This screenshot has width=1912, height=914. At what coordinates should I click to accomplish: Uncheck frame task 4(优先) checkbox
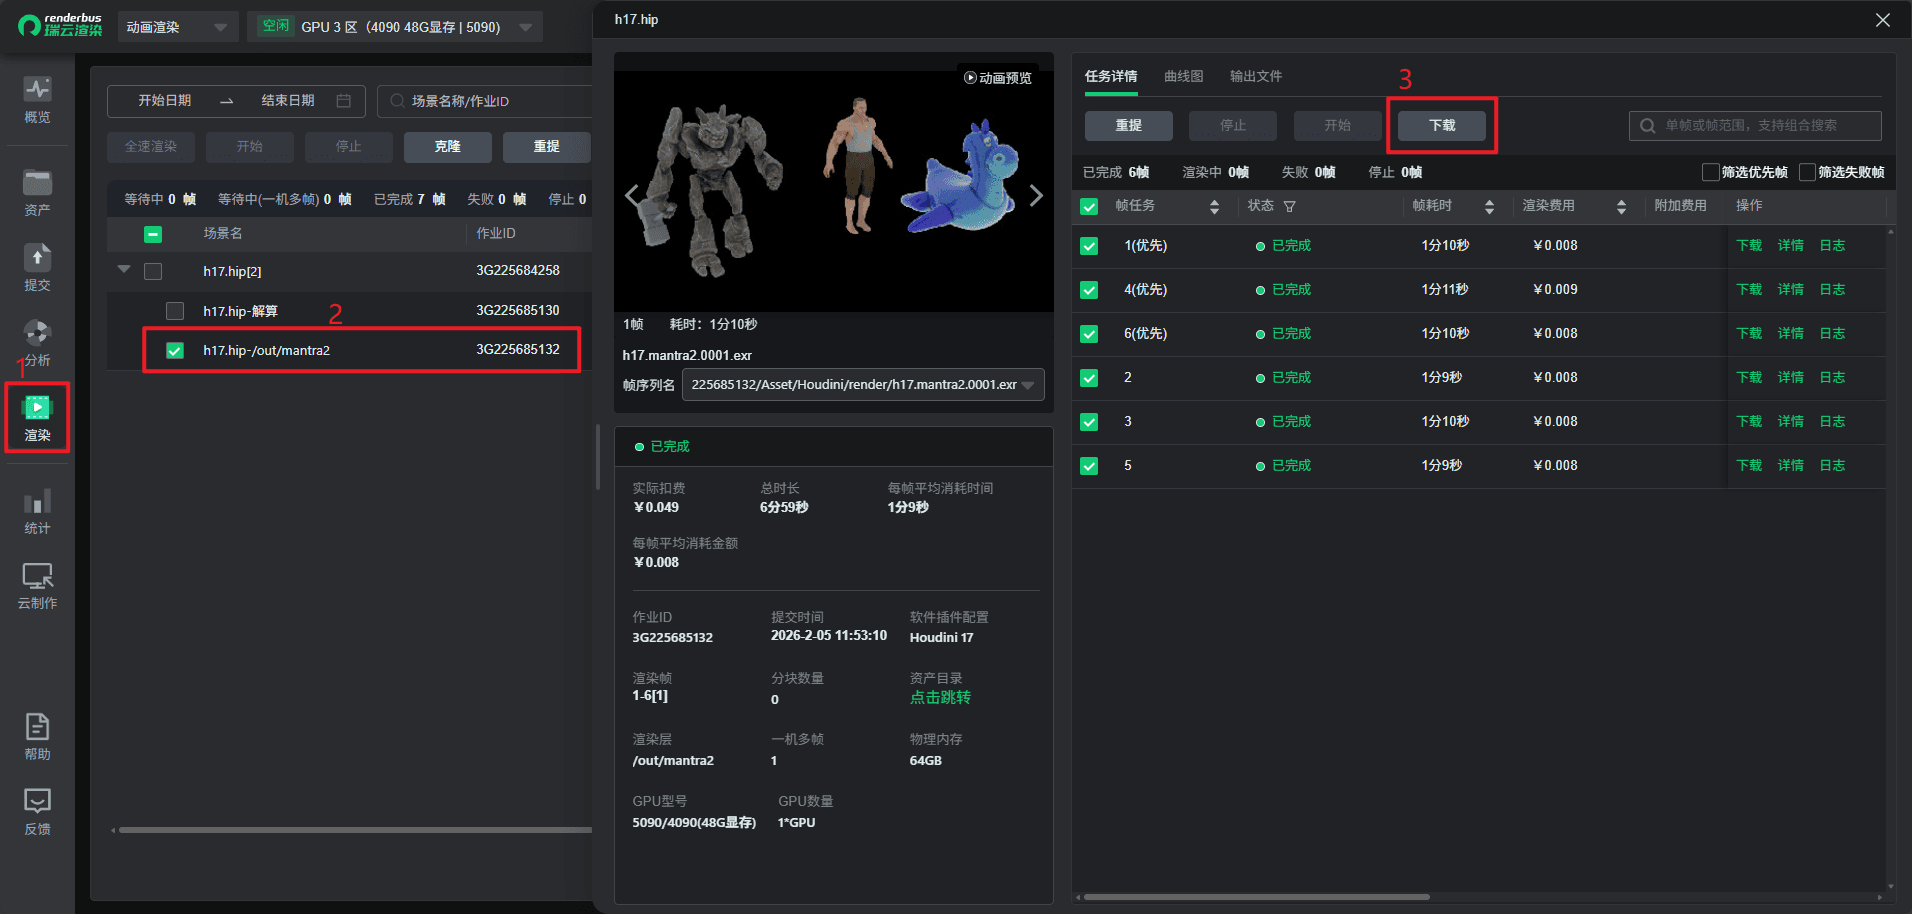tap(1089, 290)
